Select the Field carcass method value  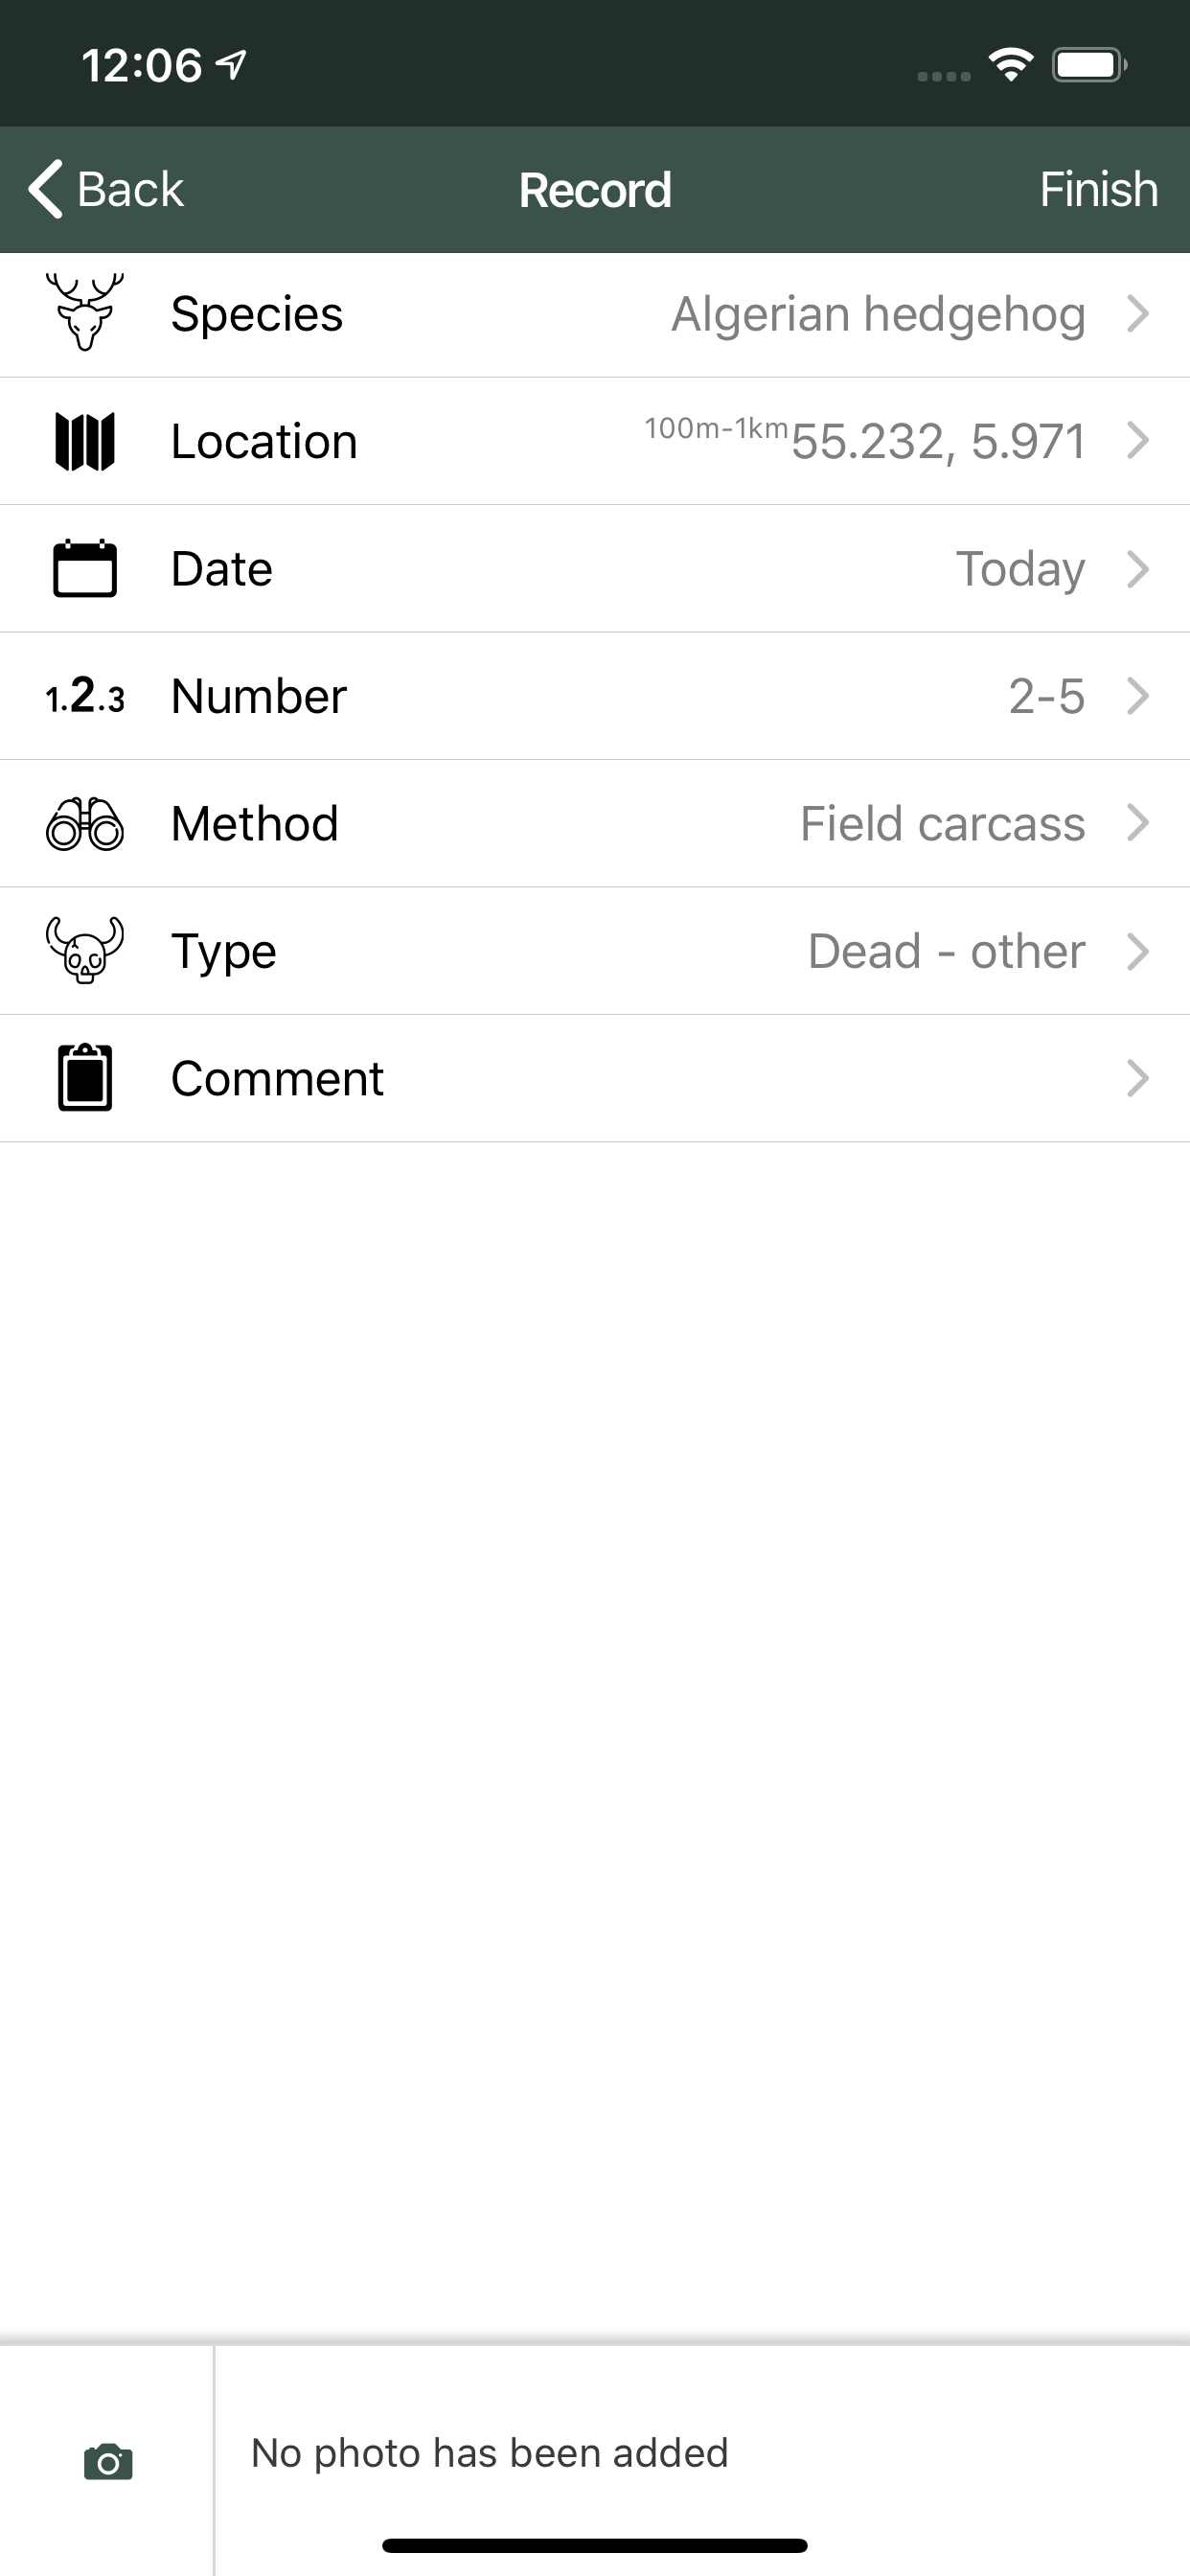coord(942,824)
